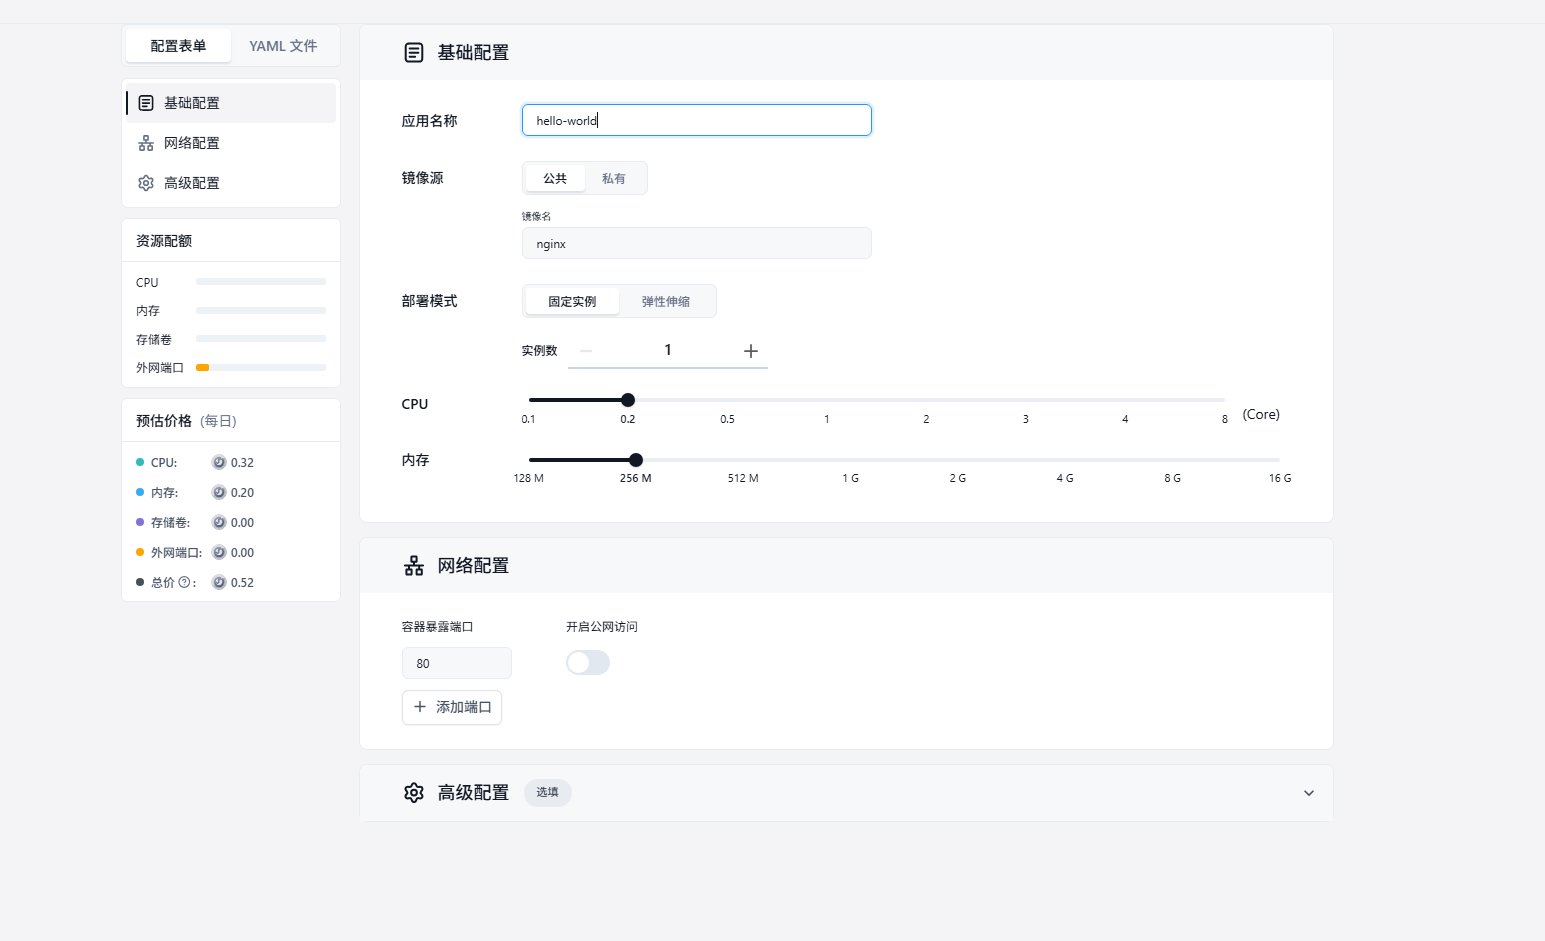Enable the 开启公网访问 switch
Image resolution: width=1545 pixels, height=941 pixels.
click(588, 663)
